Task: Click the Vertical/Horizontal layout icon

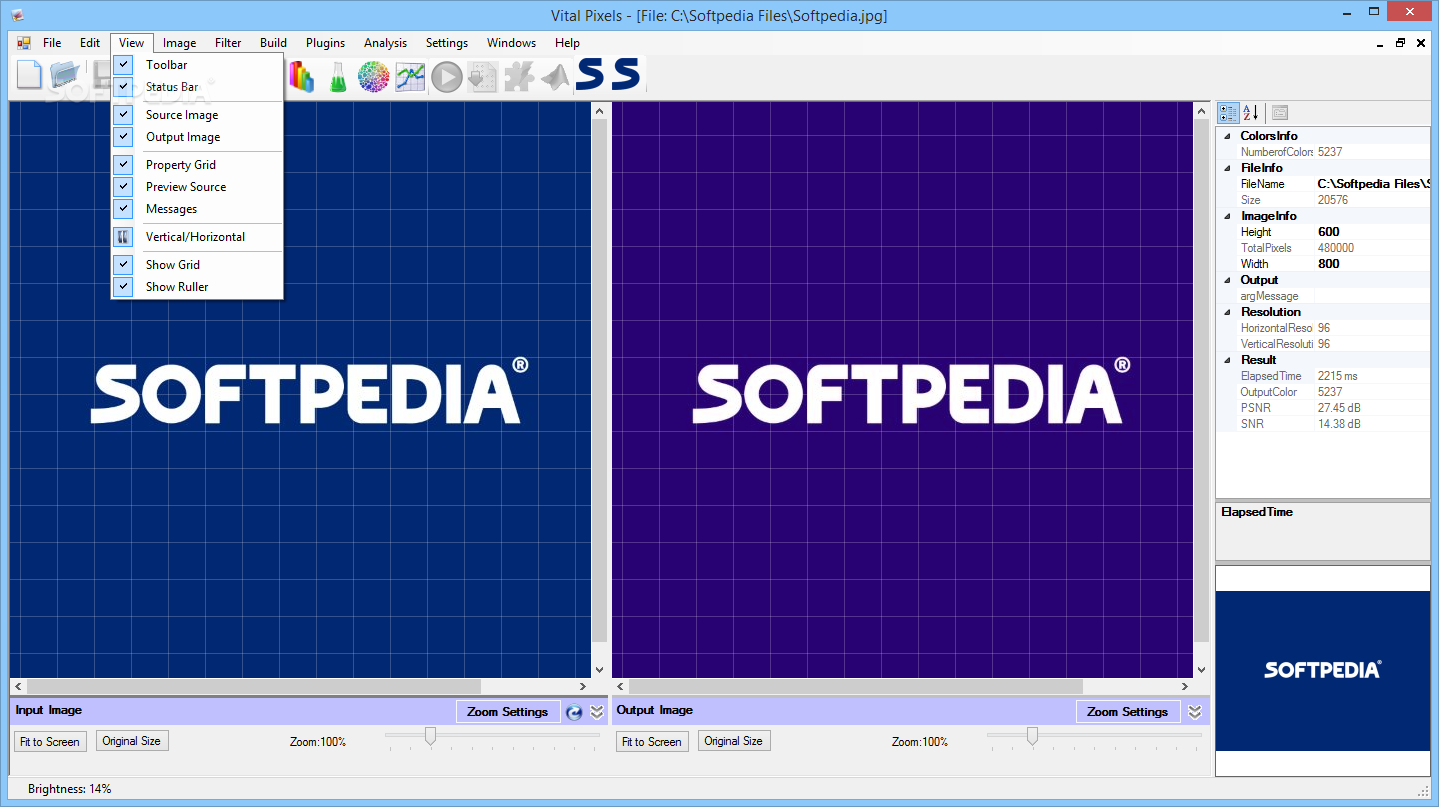Action: (123, 237)
